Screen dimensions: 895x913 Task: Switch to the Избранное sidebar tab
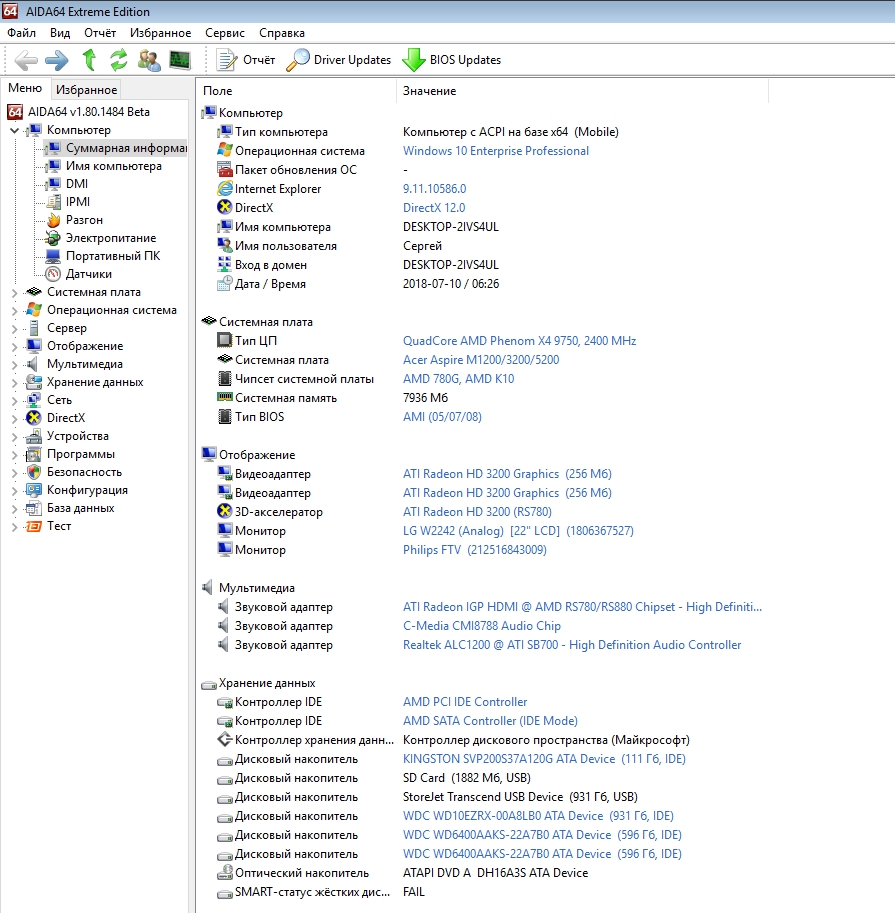point(86,90)
